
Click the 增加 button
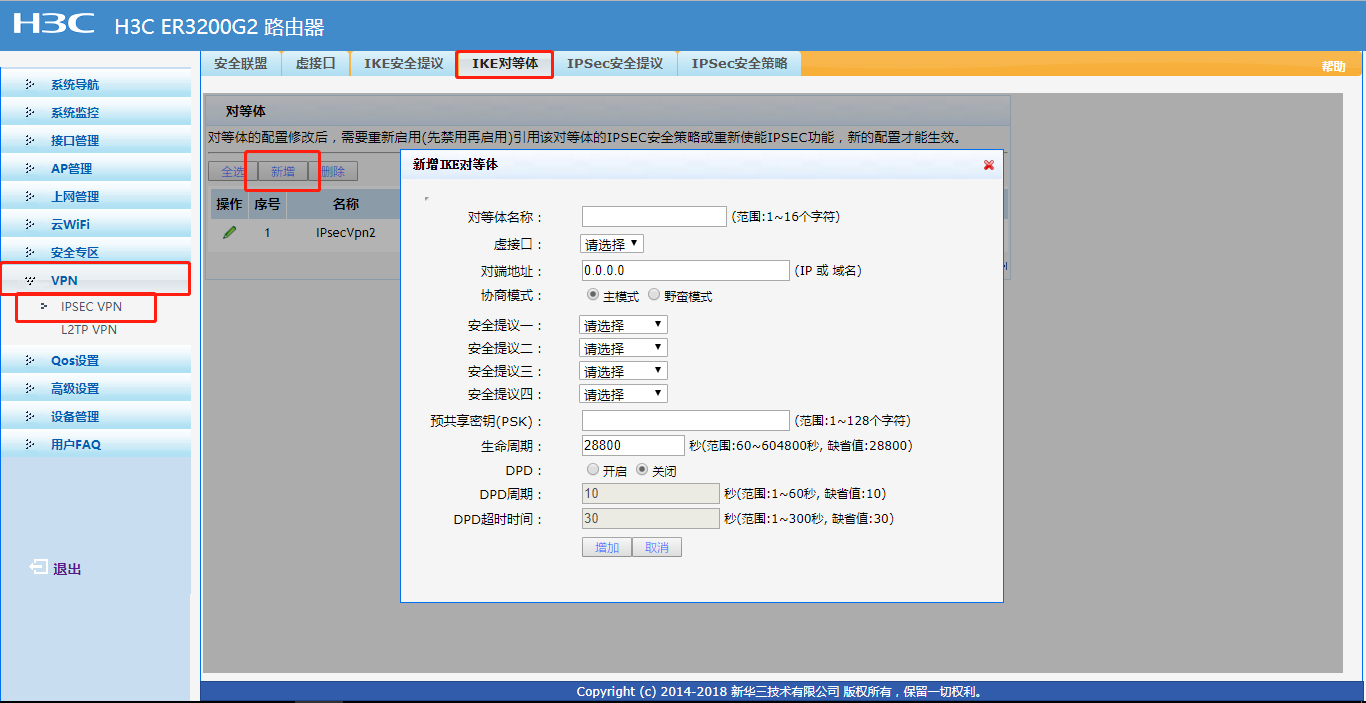click(x=607, y=547)
